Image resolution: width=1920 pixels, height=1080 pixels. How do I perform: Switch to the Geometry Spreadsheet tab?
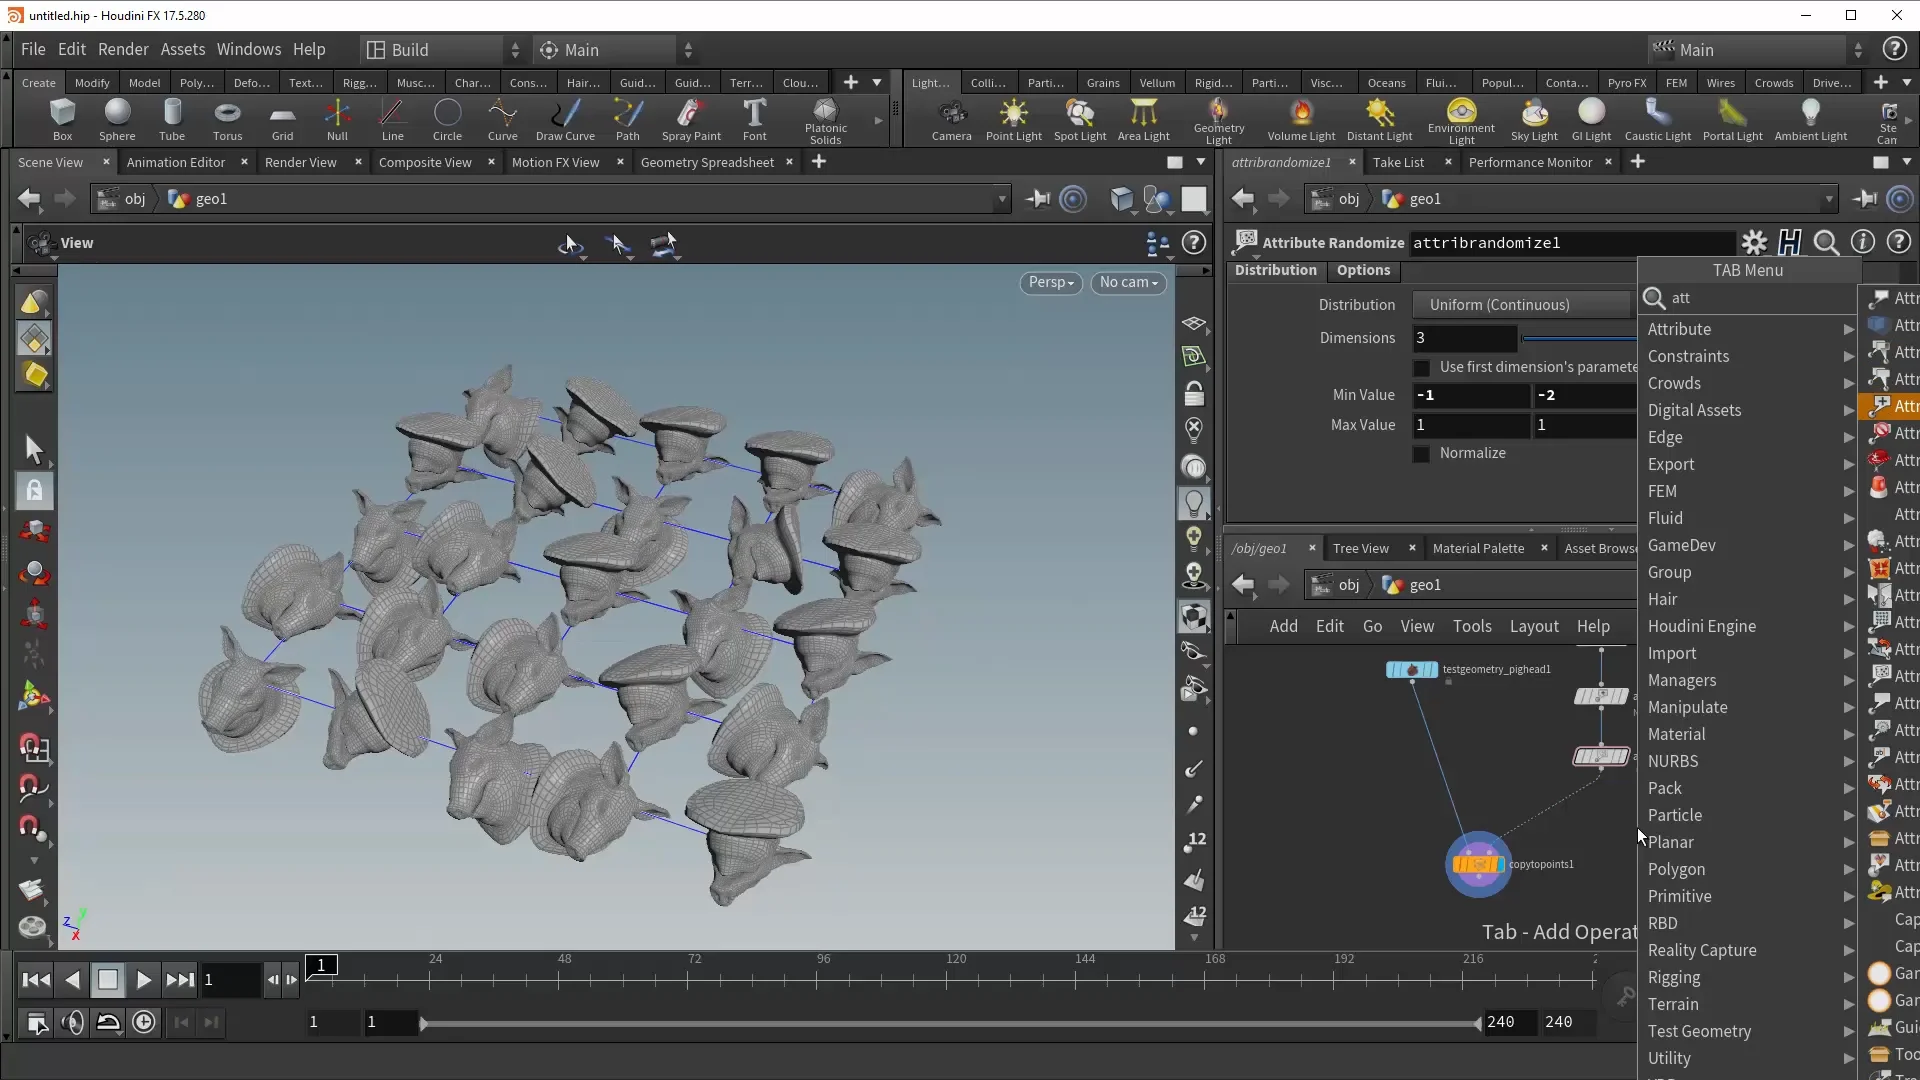pos(706,162)
